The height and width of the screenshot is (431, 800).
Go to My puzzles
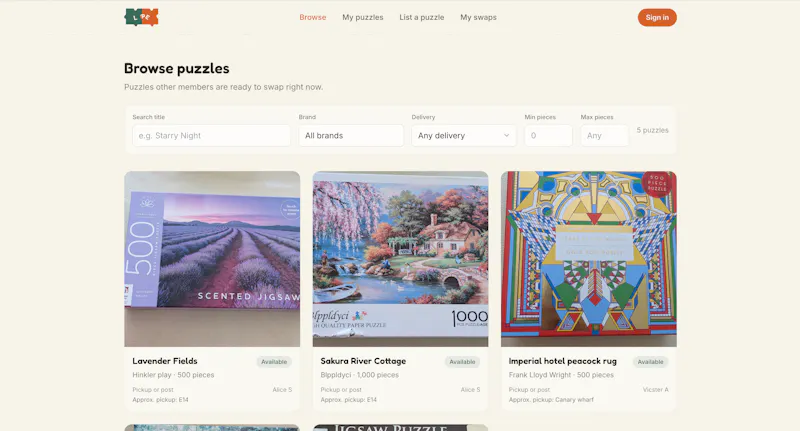[x=363, y=17]
